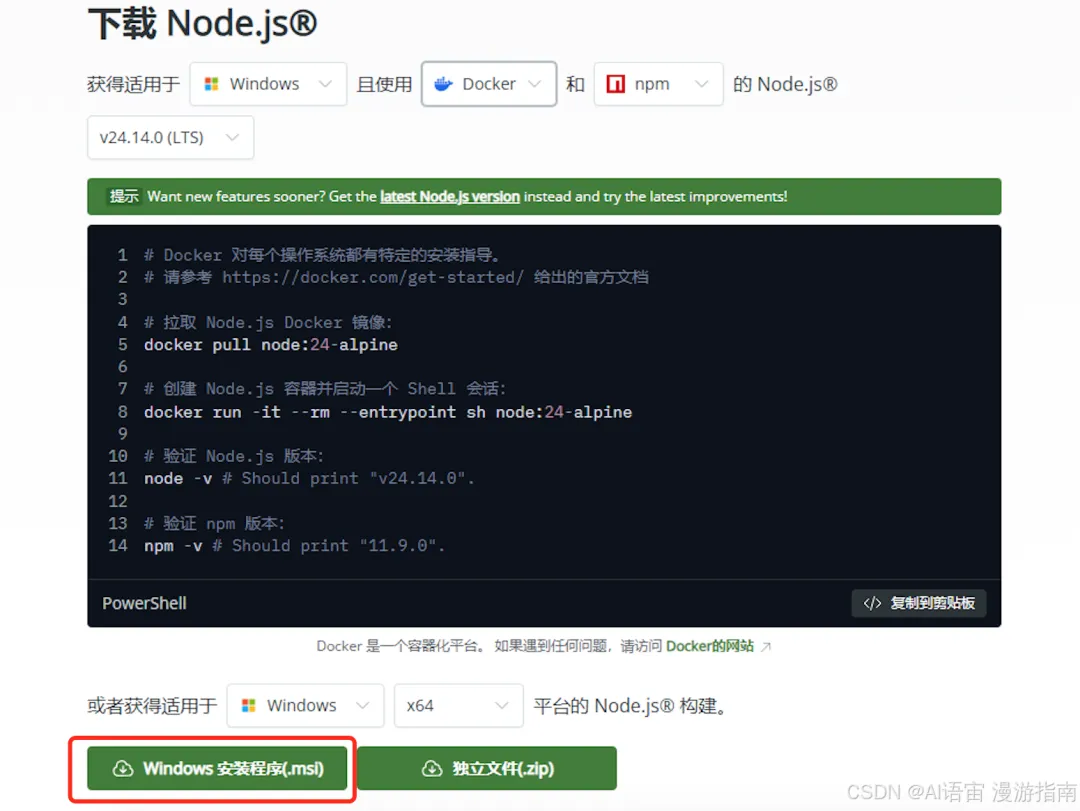Follow the latest Node.js version link
Viewport: 1080px width, 811px height.
(450, 196)
